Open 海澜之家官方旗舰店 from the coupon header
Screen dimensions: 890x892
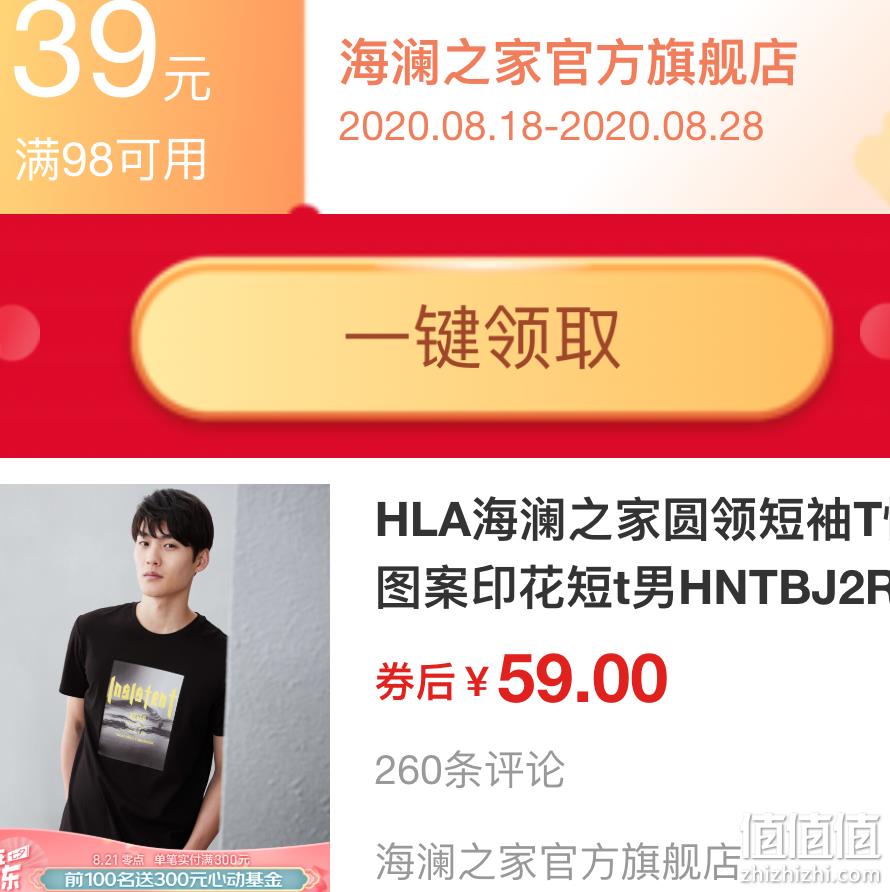click(568, 63)
